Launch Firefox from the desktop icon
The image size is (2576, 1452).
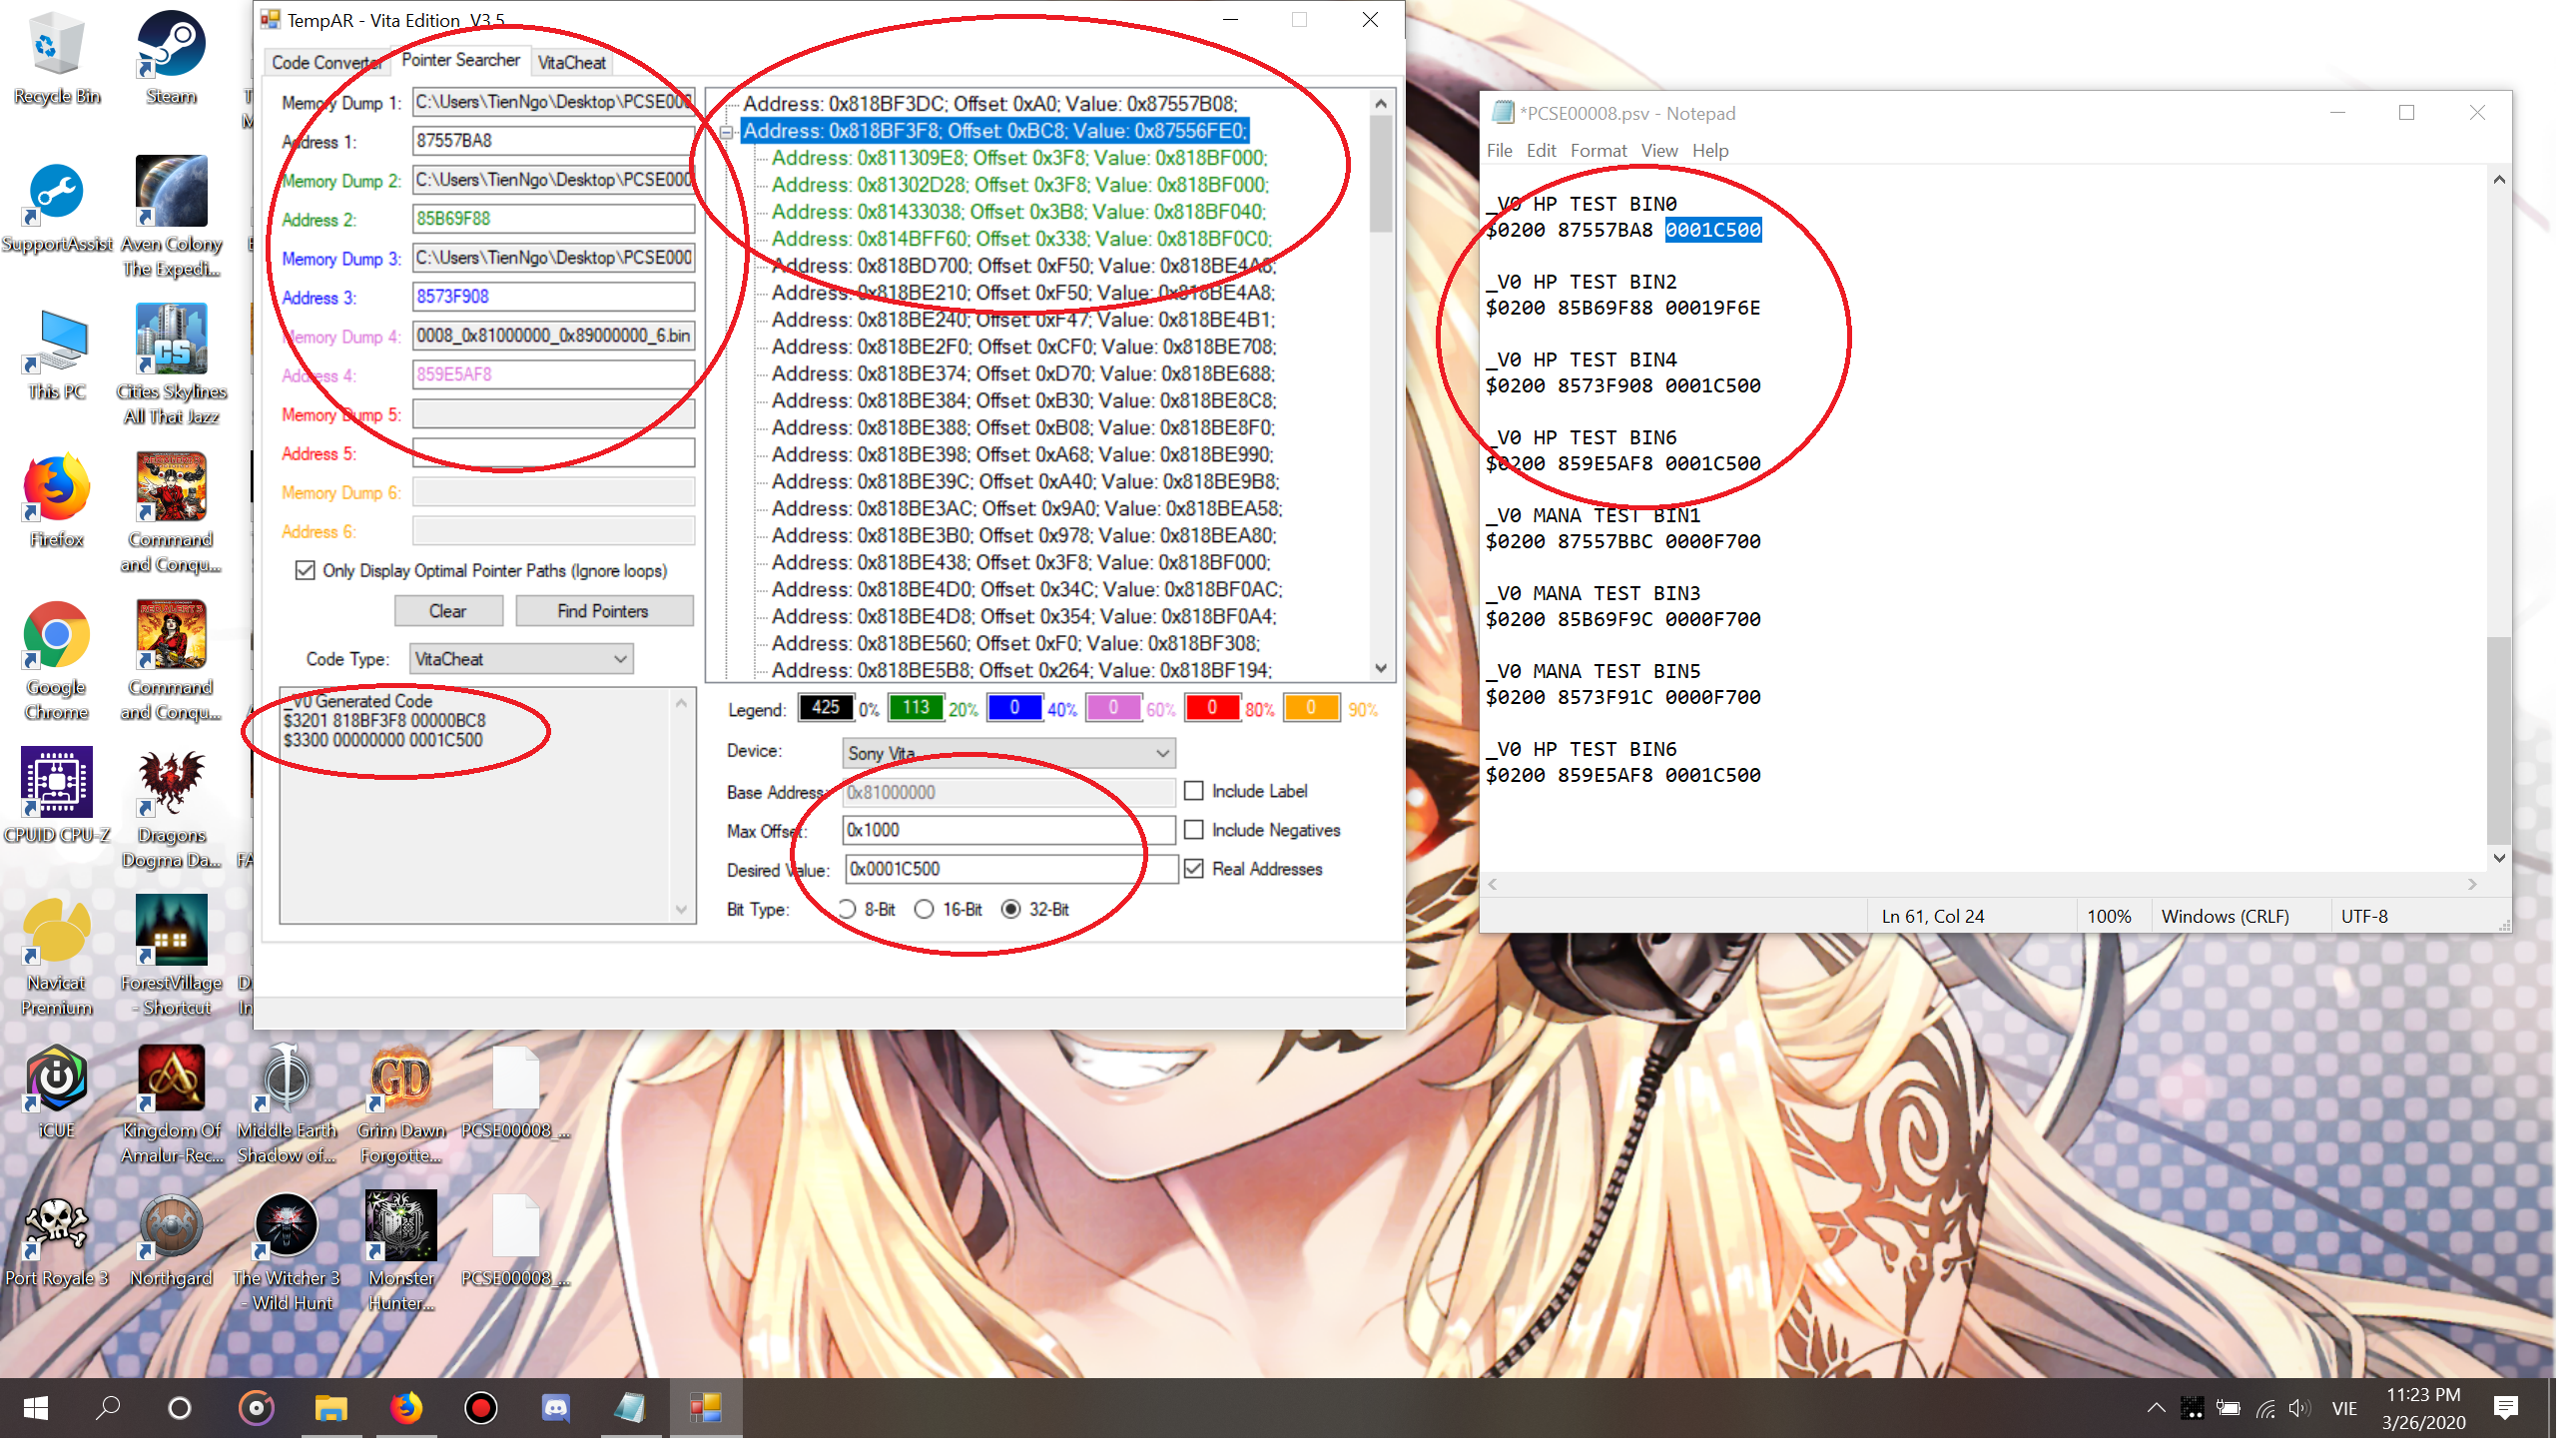coord(57,503)
